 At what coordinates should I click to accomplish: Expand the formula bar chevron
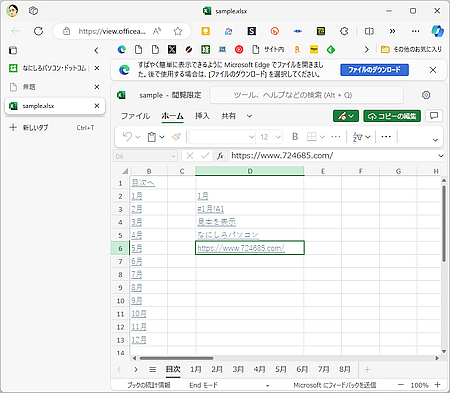coord(441,156)
